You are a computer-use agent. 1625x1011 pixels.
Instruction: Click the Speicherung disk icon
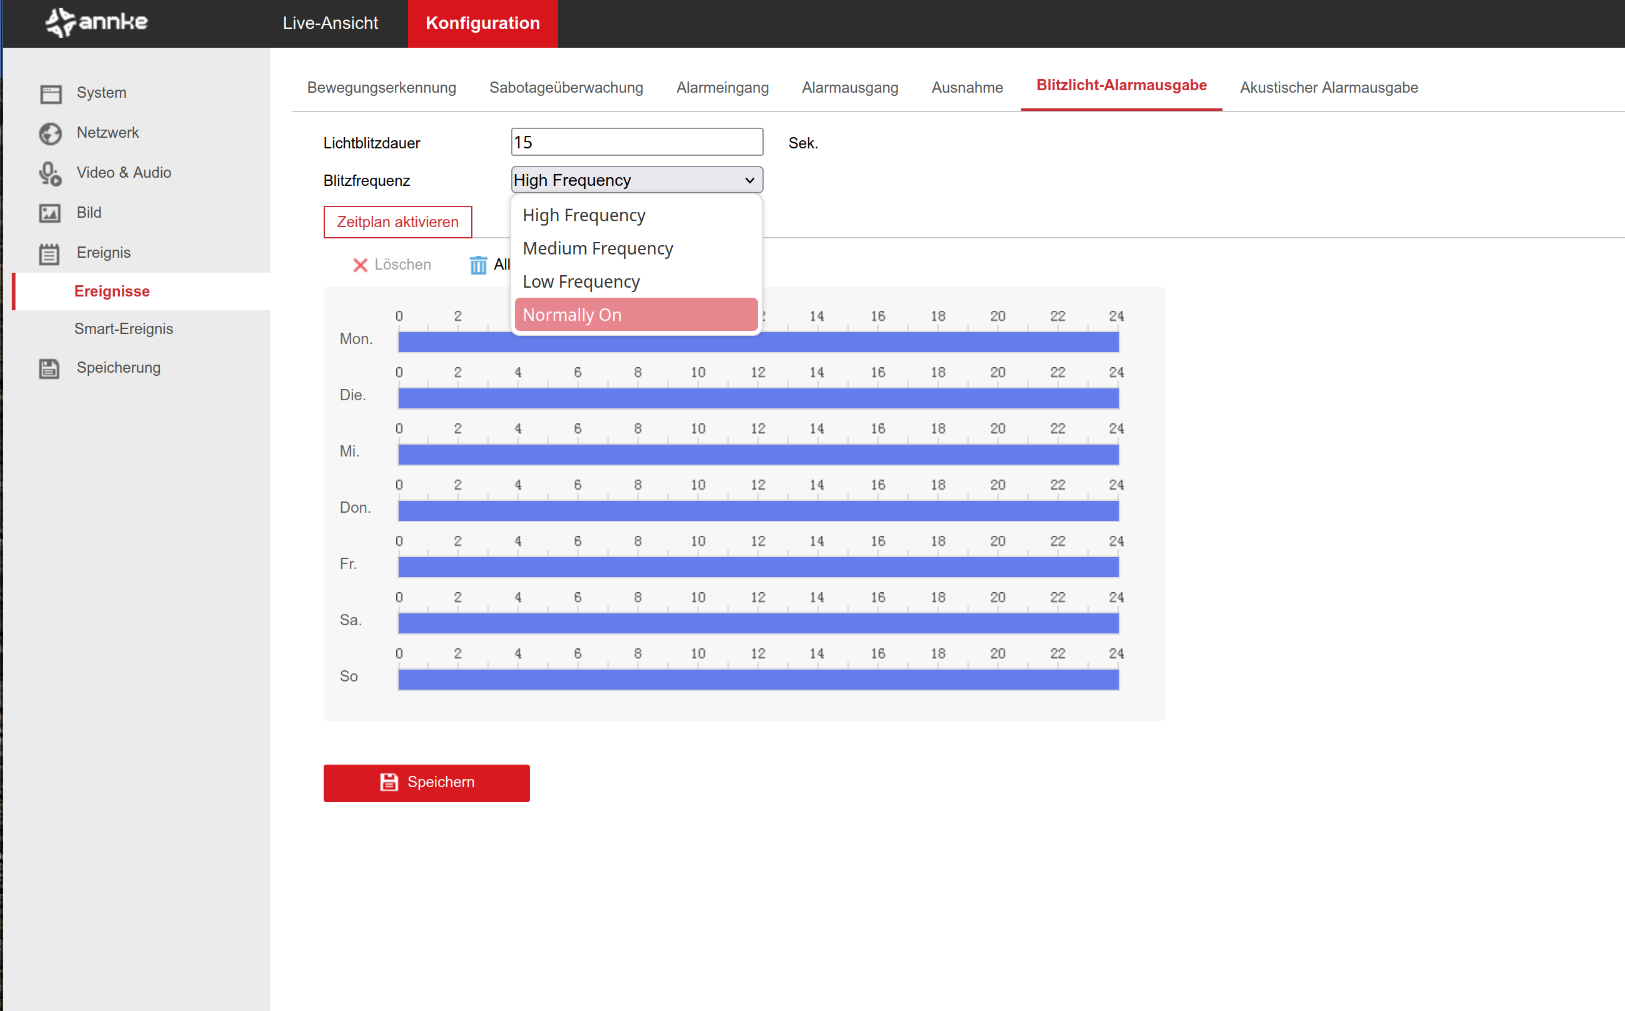50,369
